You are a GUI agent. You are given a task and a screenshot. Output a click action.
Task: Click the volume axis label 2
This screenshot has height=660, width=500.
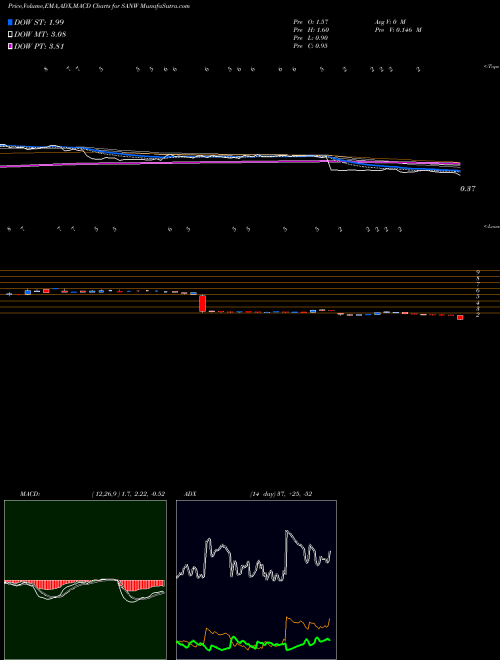(478, 314)
